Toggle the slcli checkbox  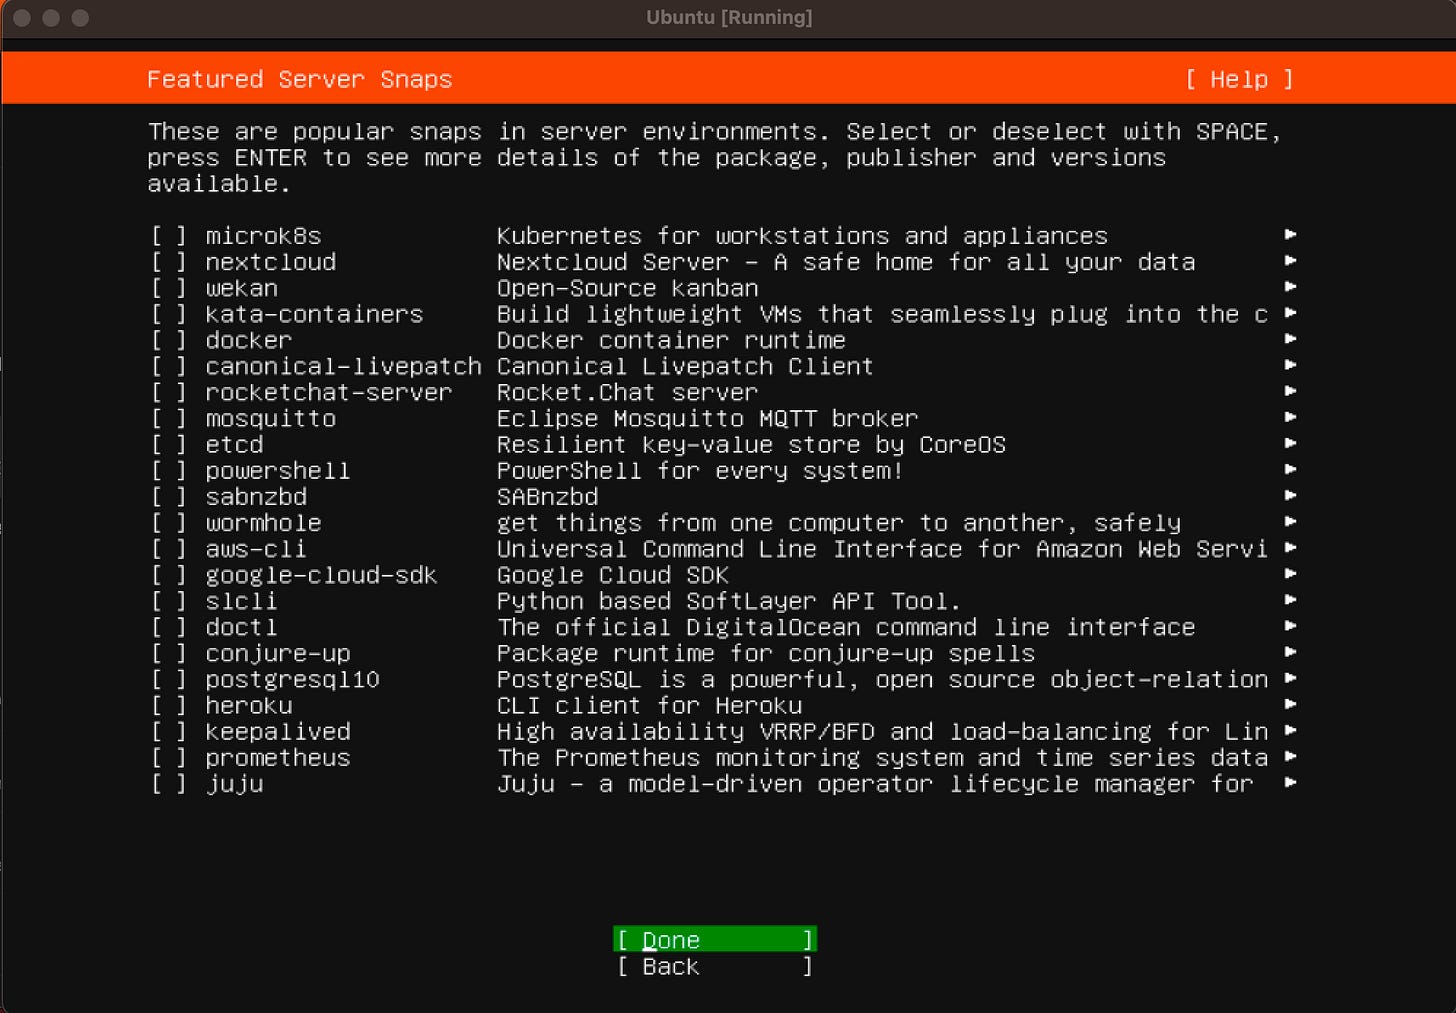pos(169,601)
